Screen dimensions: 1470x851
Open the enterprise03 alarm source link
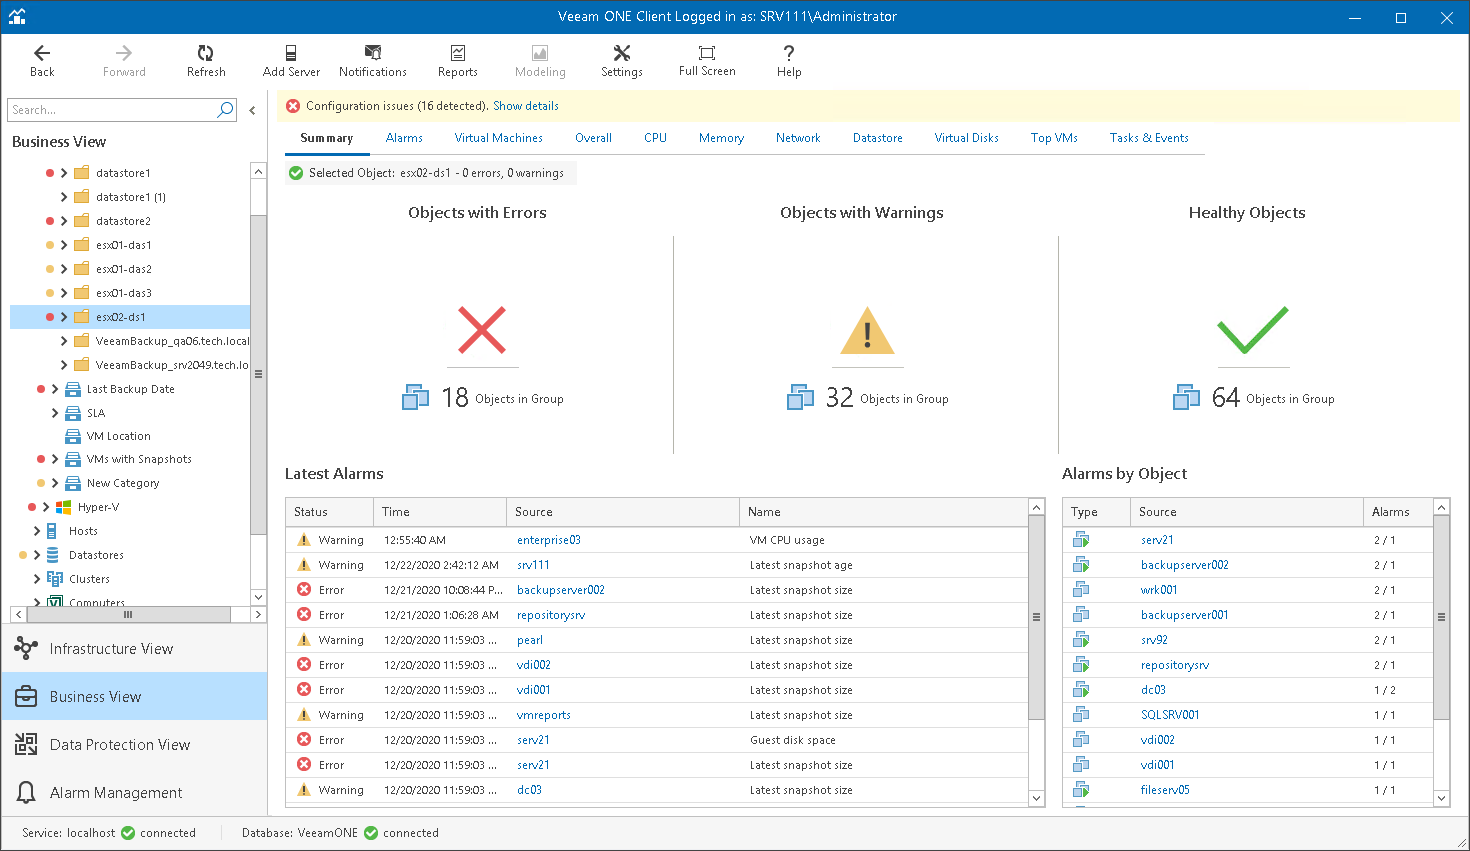pos(548,540)
